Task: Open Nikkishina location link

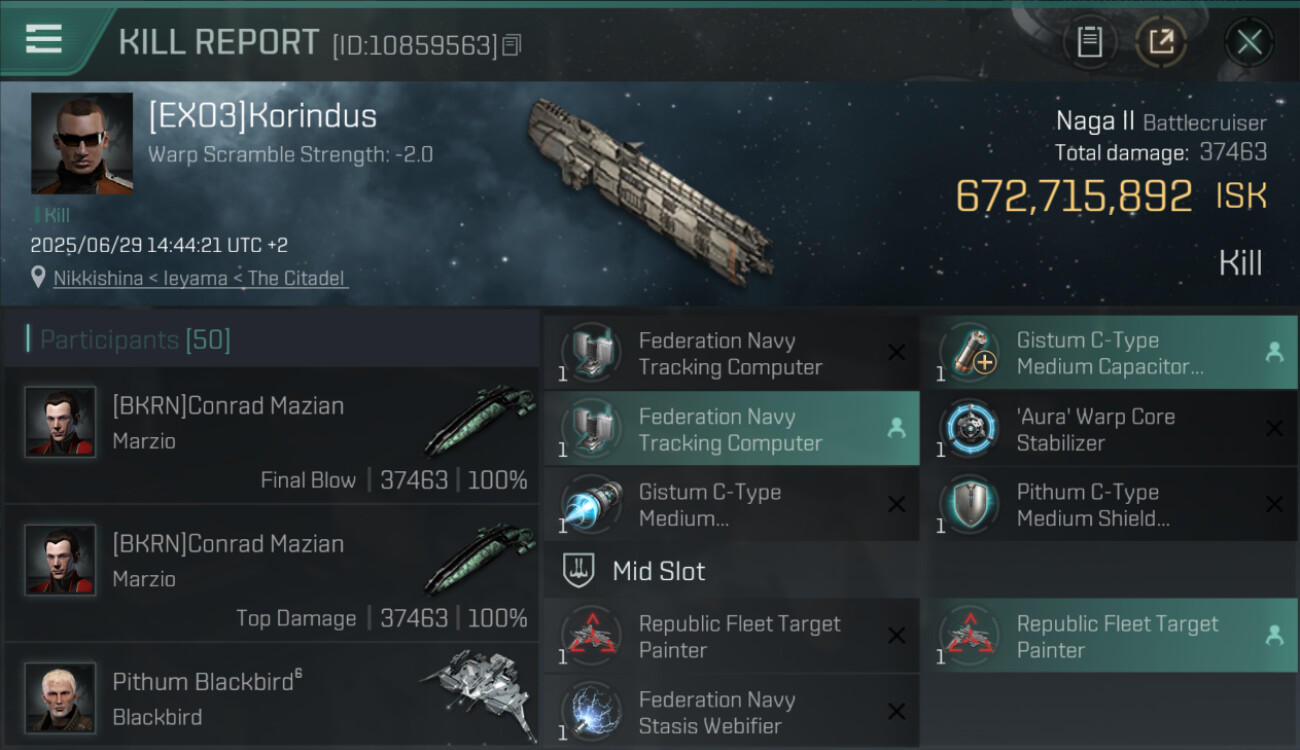Action: [200, 278]
